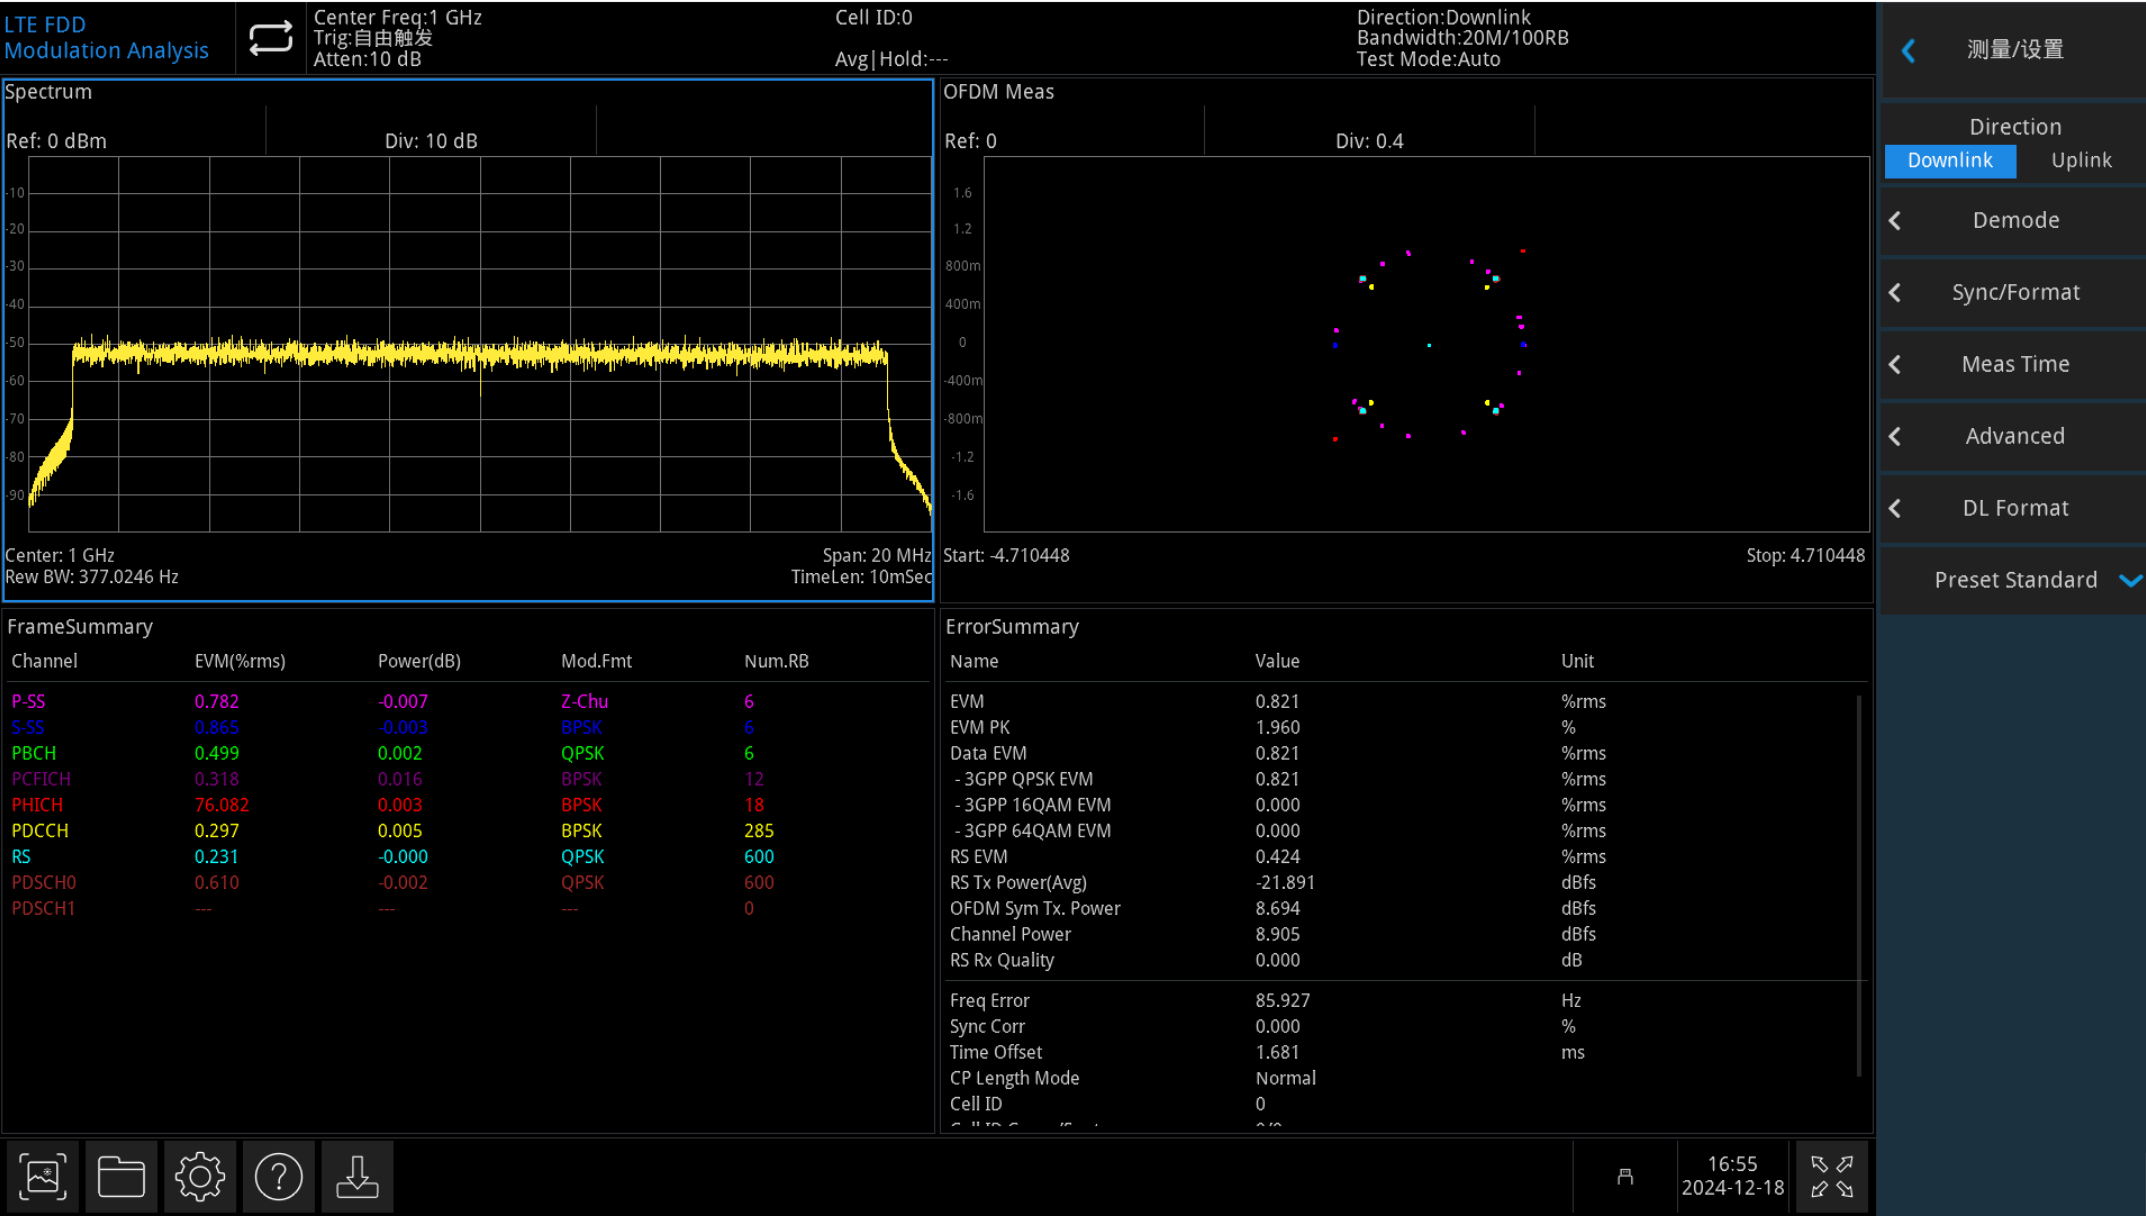Select the PDSCH1 channel row
This screenshot has width=2146, height=1216.
point(467,909)
